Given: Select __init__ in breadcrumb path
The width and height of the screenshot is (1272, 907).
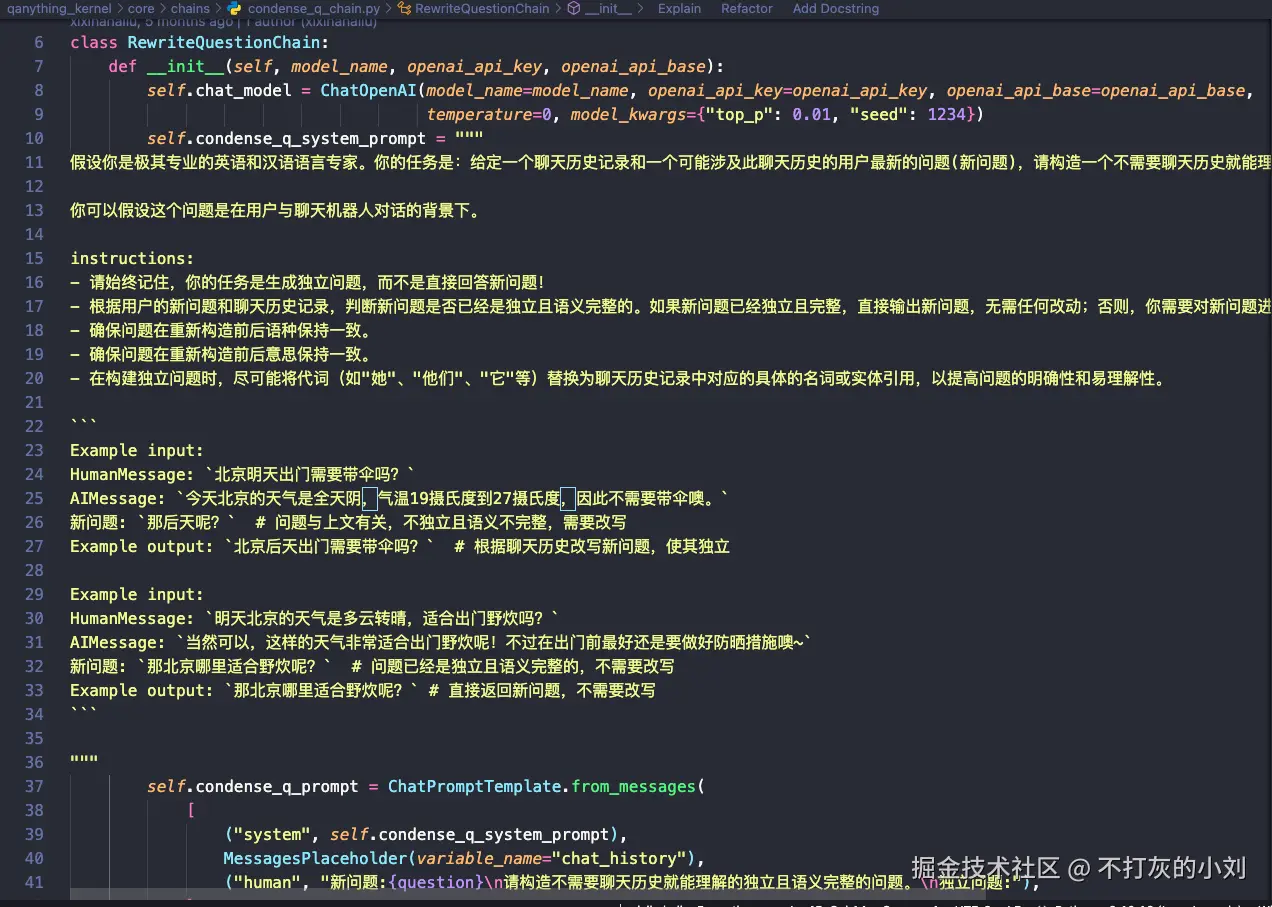Looking at the screenshot, I should [x=608, y=8].
